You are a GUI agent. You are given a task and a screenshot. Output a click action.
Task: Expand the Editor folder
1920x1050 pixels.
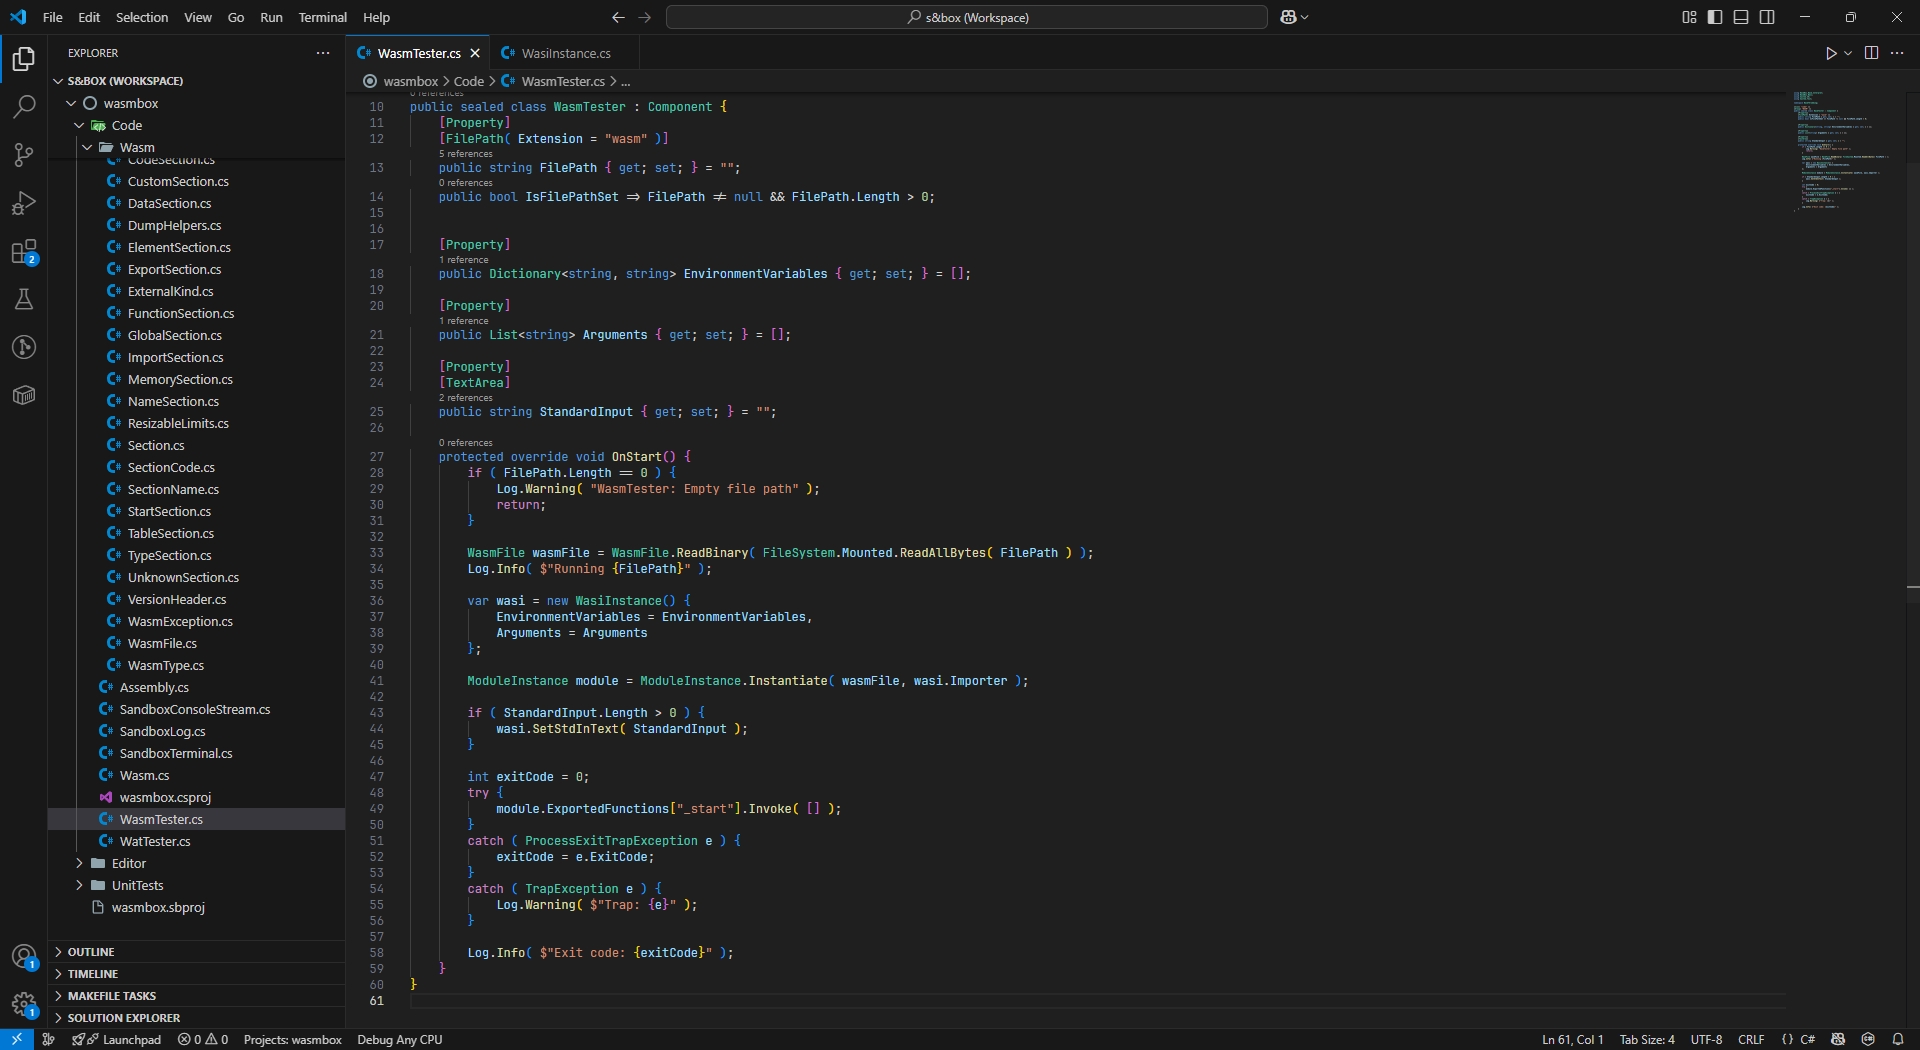click(x=196, y=863)
